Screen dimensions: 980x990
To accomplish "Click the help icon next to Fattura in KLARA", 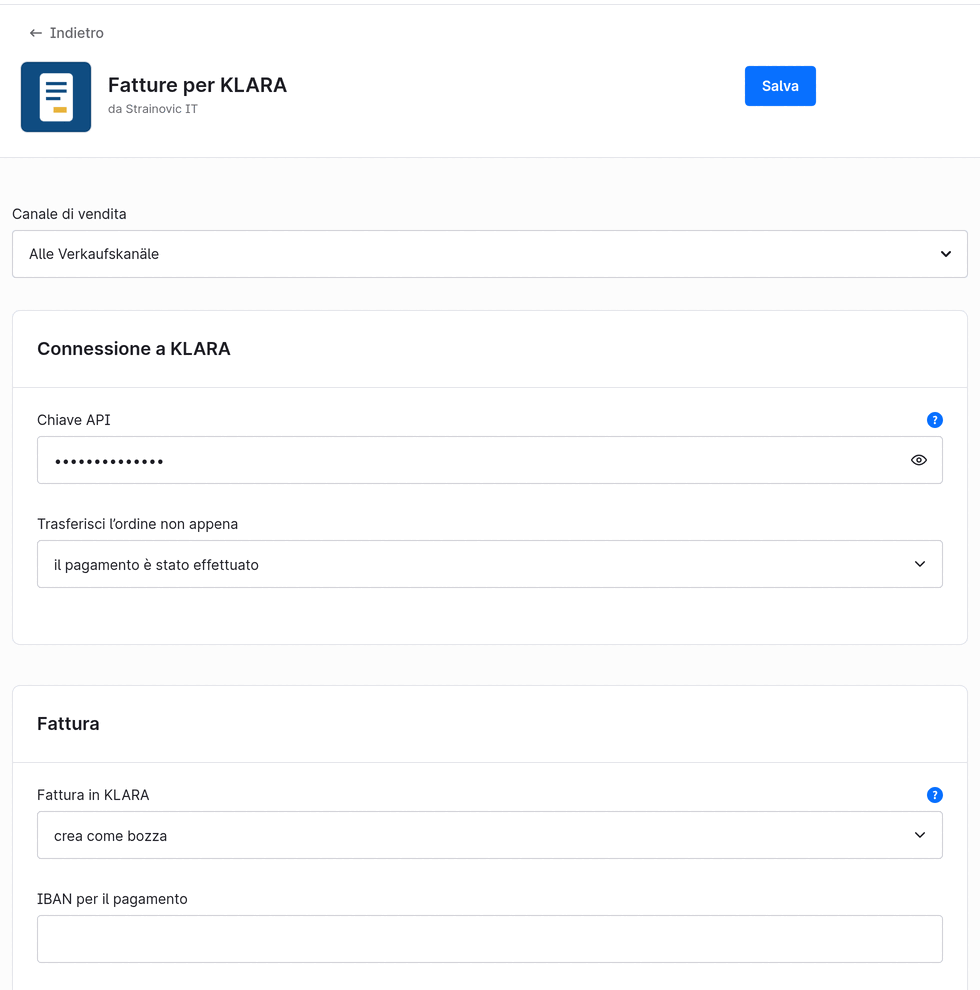I will click(935, 795).
